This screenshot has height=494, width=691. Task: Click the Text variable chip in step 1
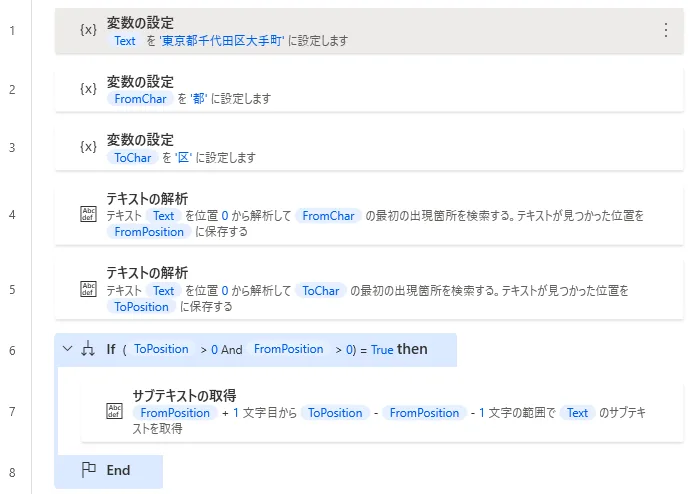(125, 41)
